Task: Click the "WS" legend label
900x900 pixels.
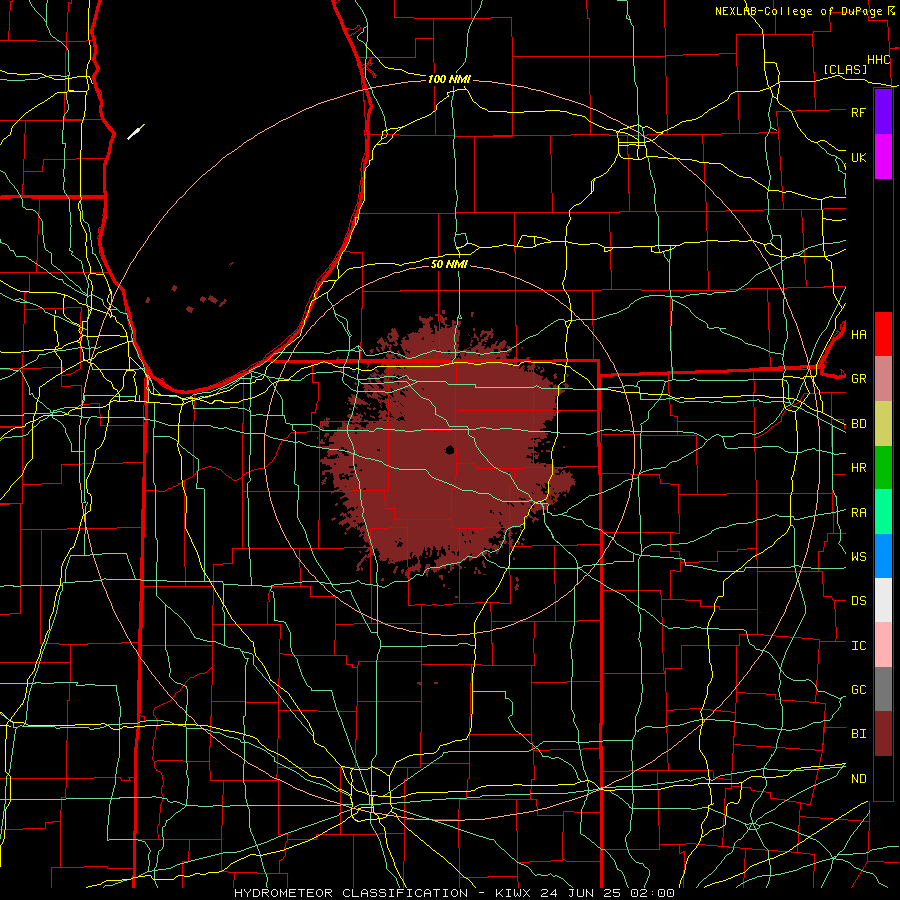Action: point(858,557)
